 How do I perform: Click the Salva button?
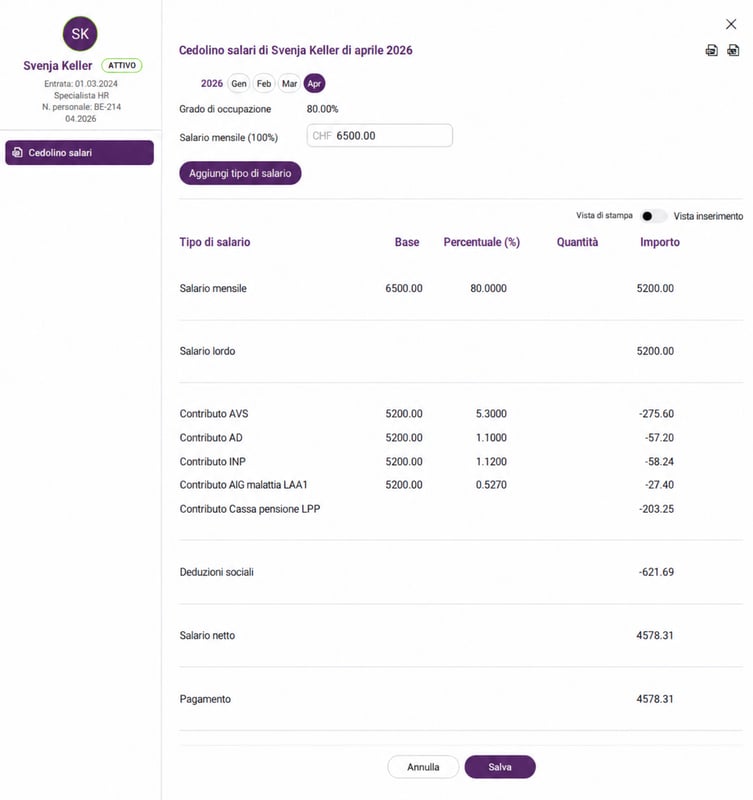click(x=500, y=767)
